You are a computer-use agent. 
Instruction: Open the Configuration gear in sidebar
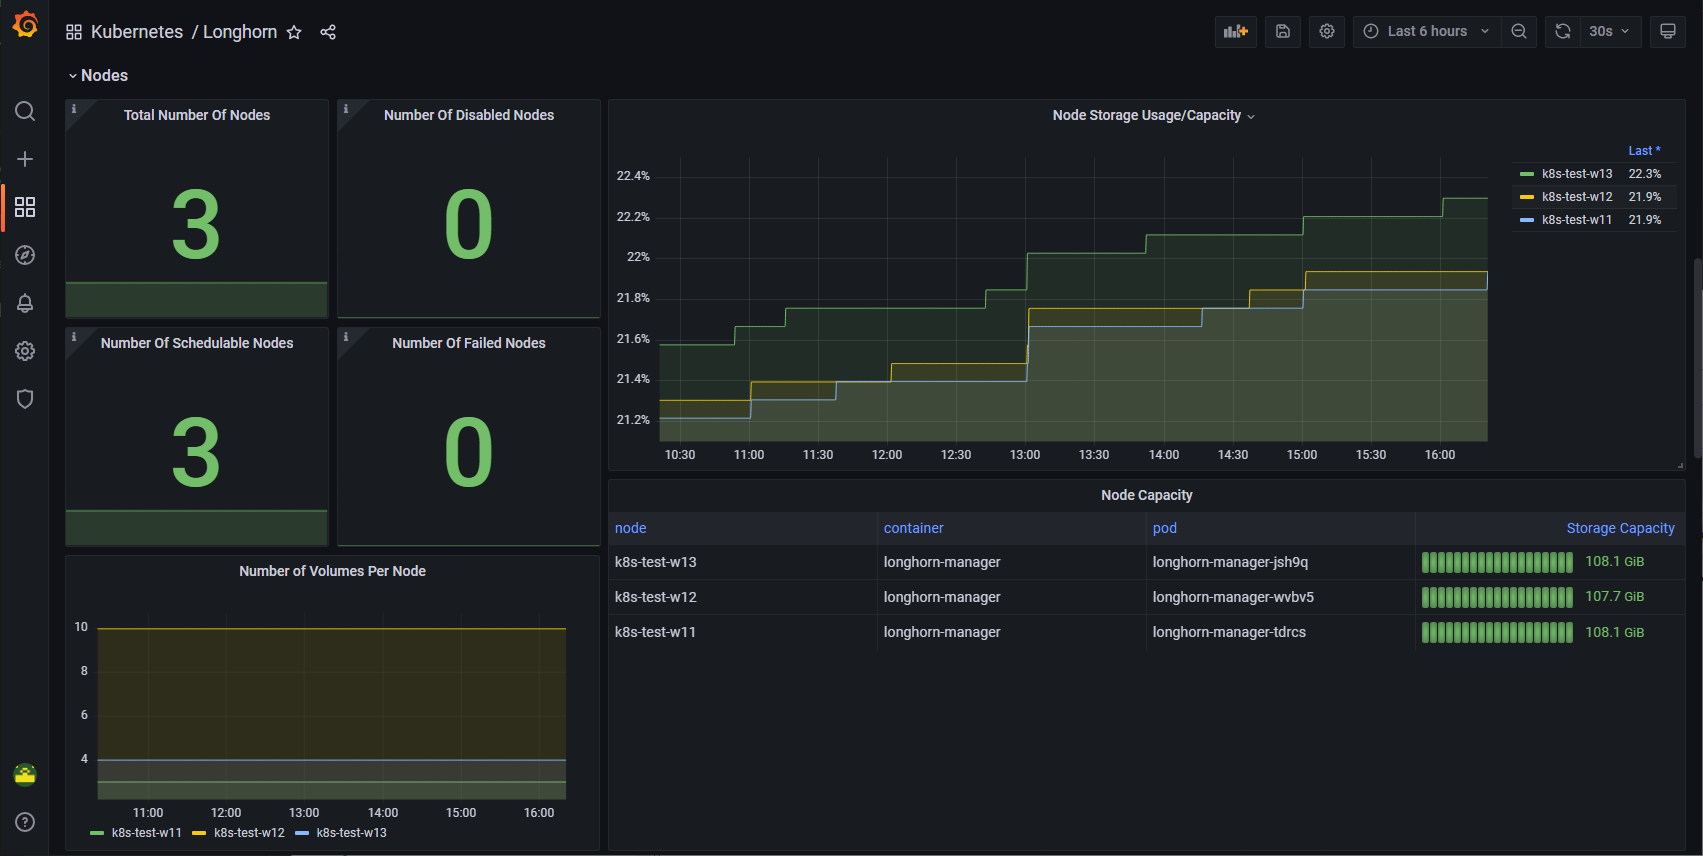(25, 351)
